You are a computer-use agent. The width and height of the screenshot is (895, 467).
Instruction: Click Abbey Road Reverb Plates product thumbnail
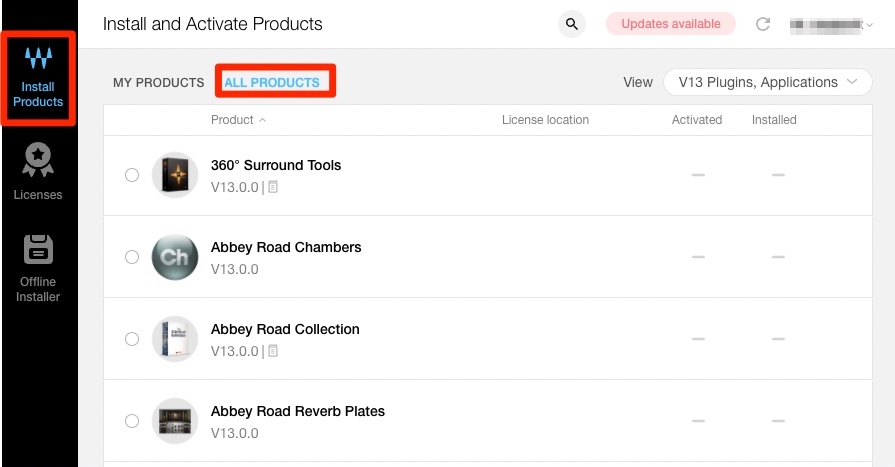(175, 421)
